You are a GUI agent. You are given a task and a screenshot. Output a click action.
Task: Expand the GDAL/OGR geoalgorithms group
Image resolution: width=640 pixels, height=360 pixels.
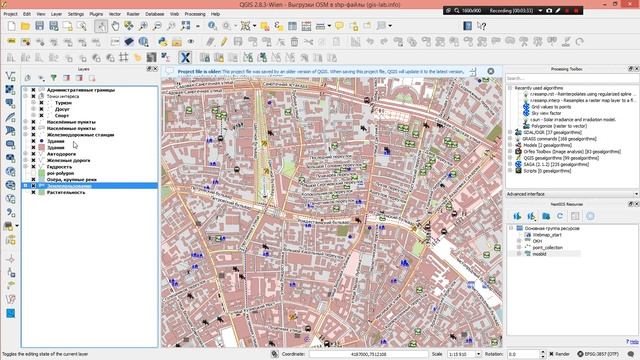(x=510, y=132)
